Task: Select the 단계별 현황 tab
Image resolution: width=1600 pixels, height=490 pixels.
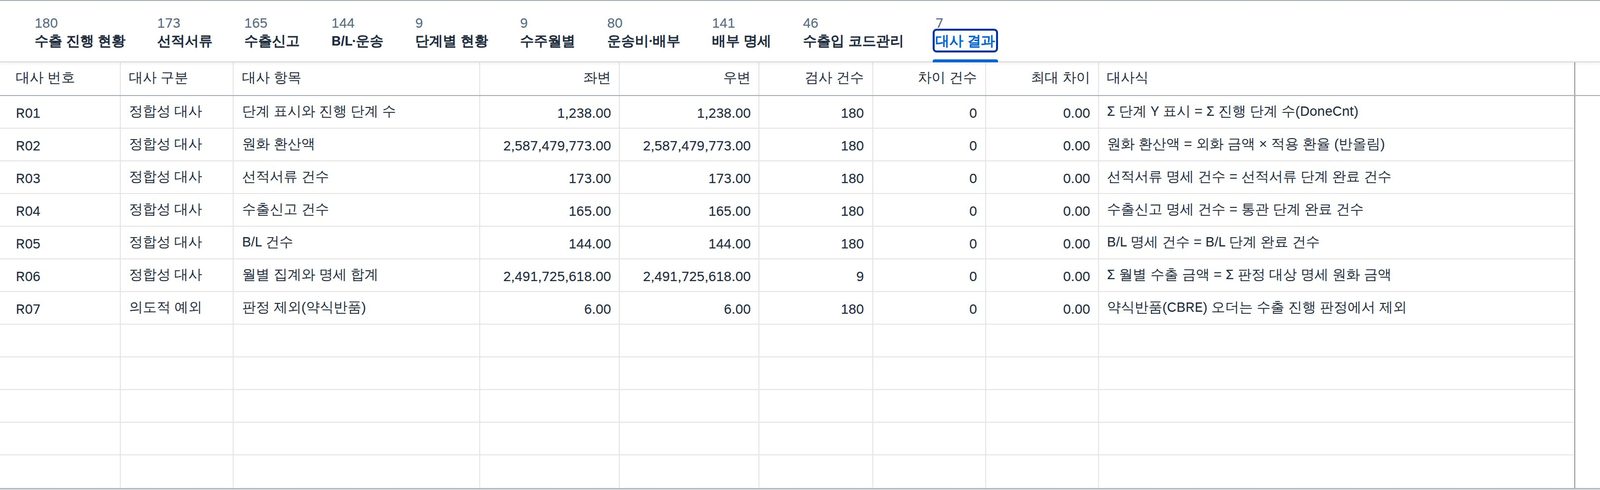Action: [x=451, y=33]
